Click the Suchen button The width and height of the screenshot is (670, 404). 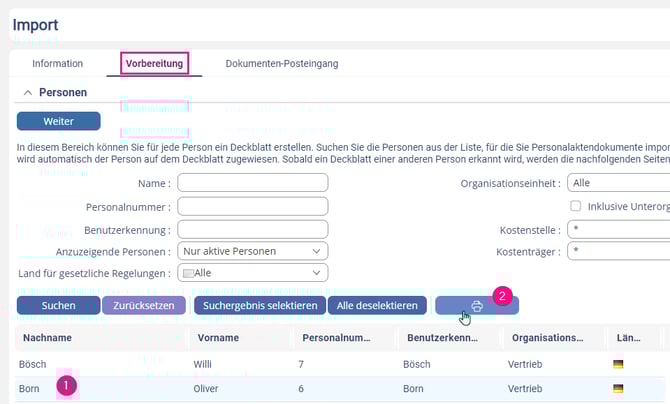tap(58, 305)
